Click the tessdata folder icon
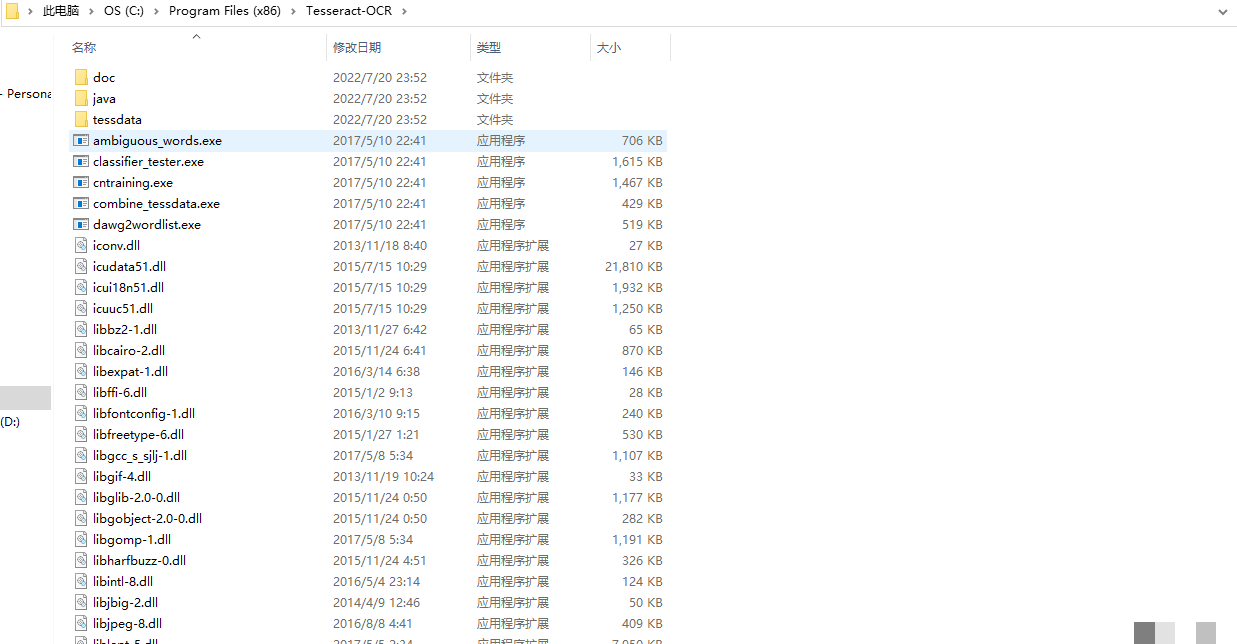This screenshot has width=1237, height=644. pos(81,119)
